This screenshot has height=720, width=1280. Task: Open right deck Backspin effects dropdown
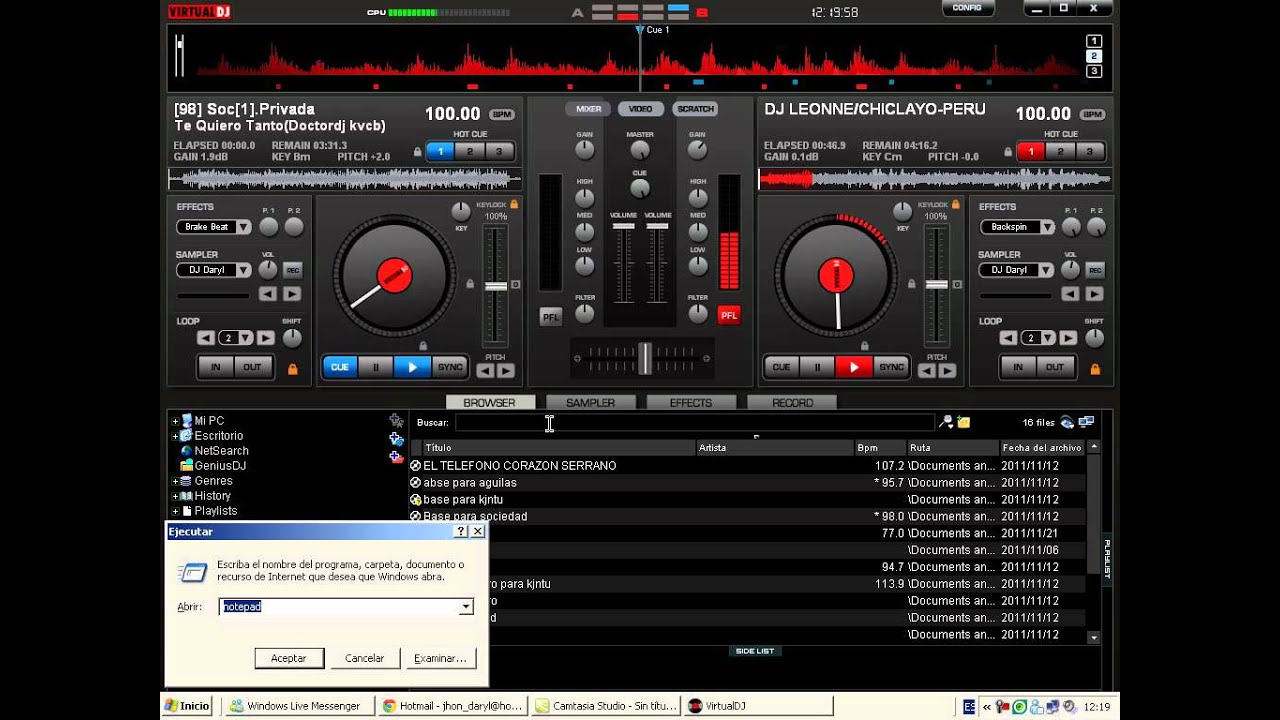[1047, 227]
